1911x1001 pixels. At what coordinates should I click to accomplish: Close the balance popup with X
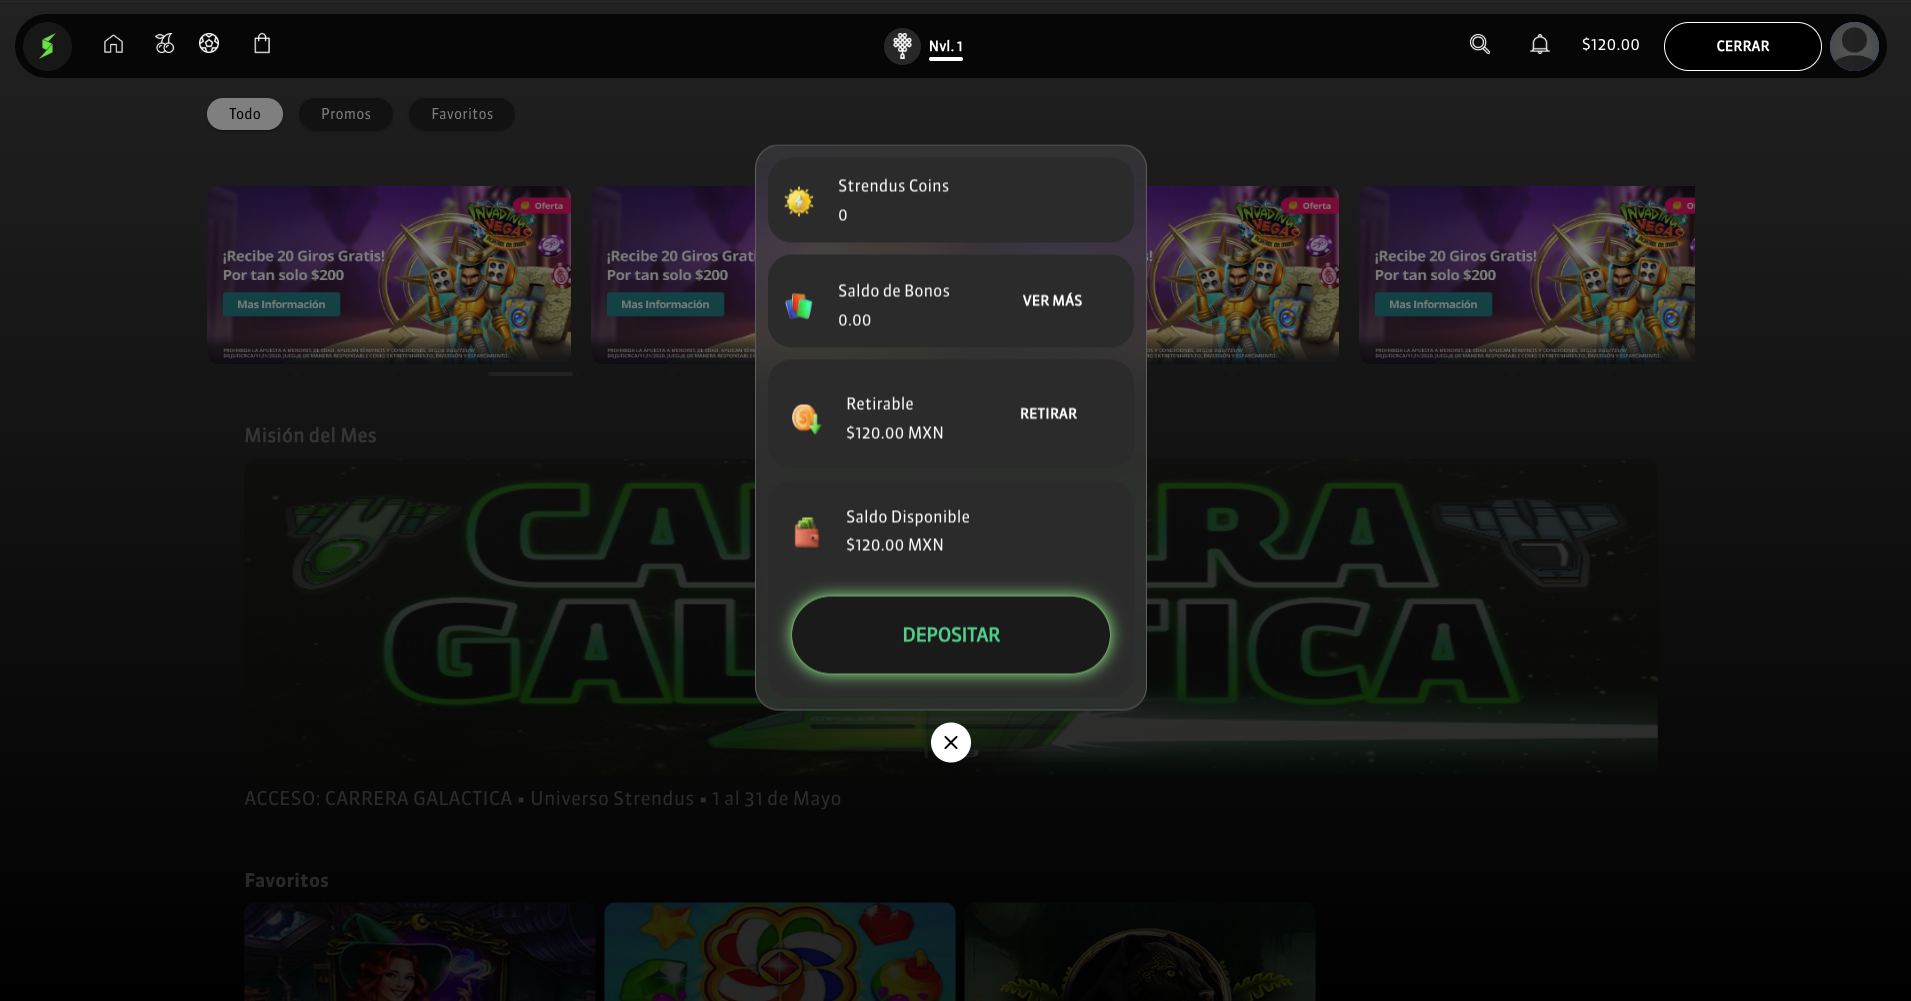(950, 742)
